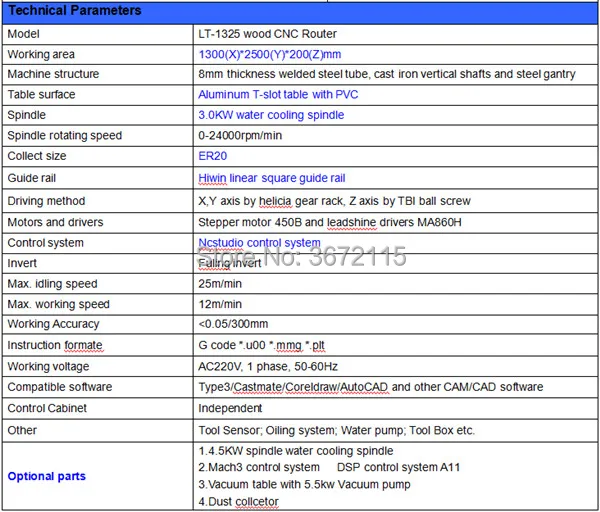Select the 'Control Cabinet' label
The image size is (600, 512).
pos(47,408)
